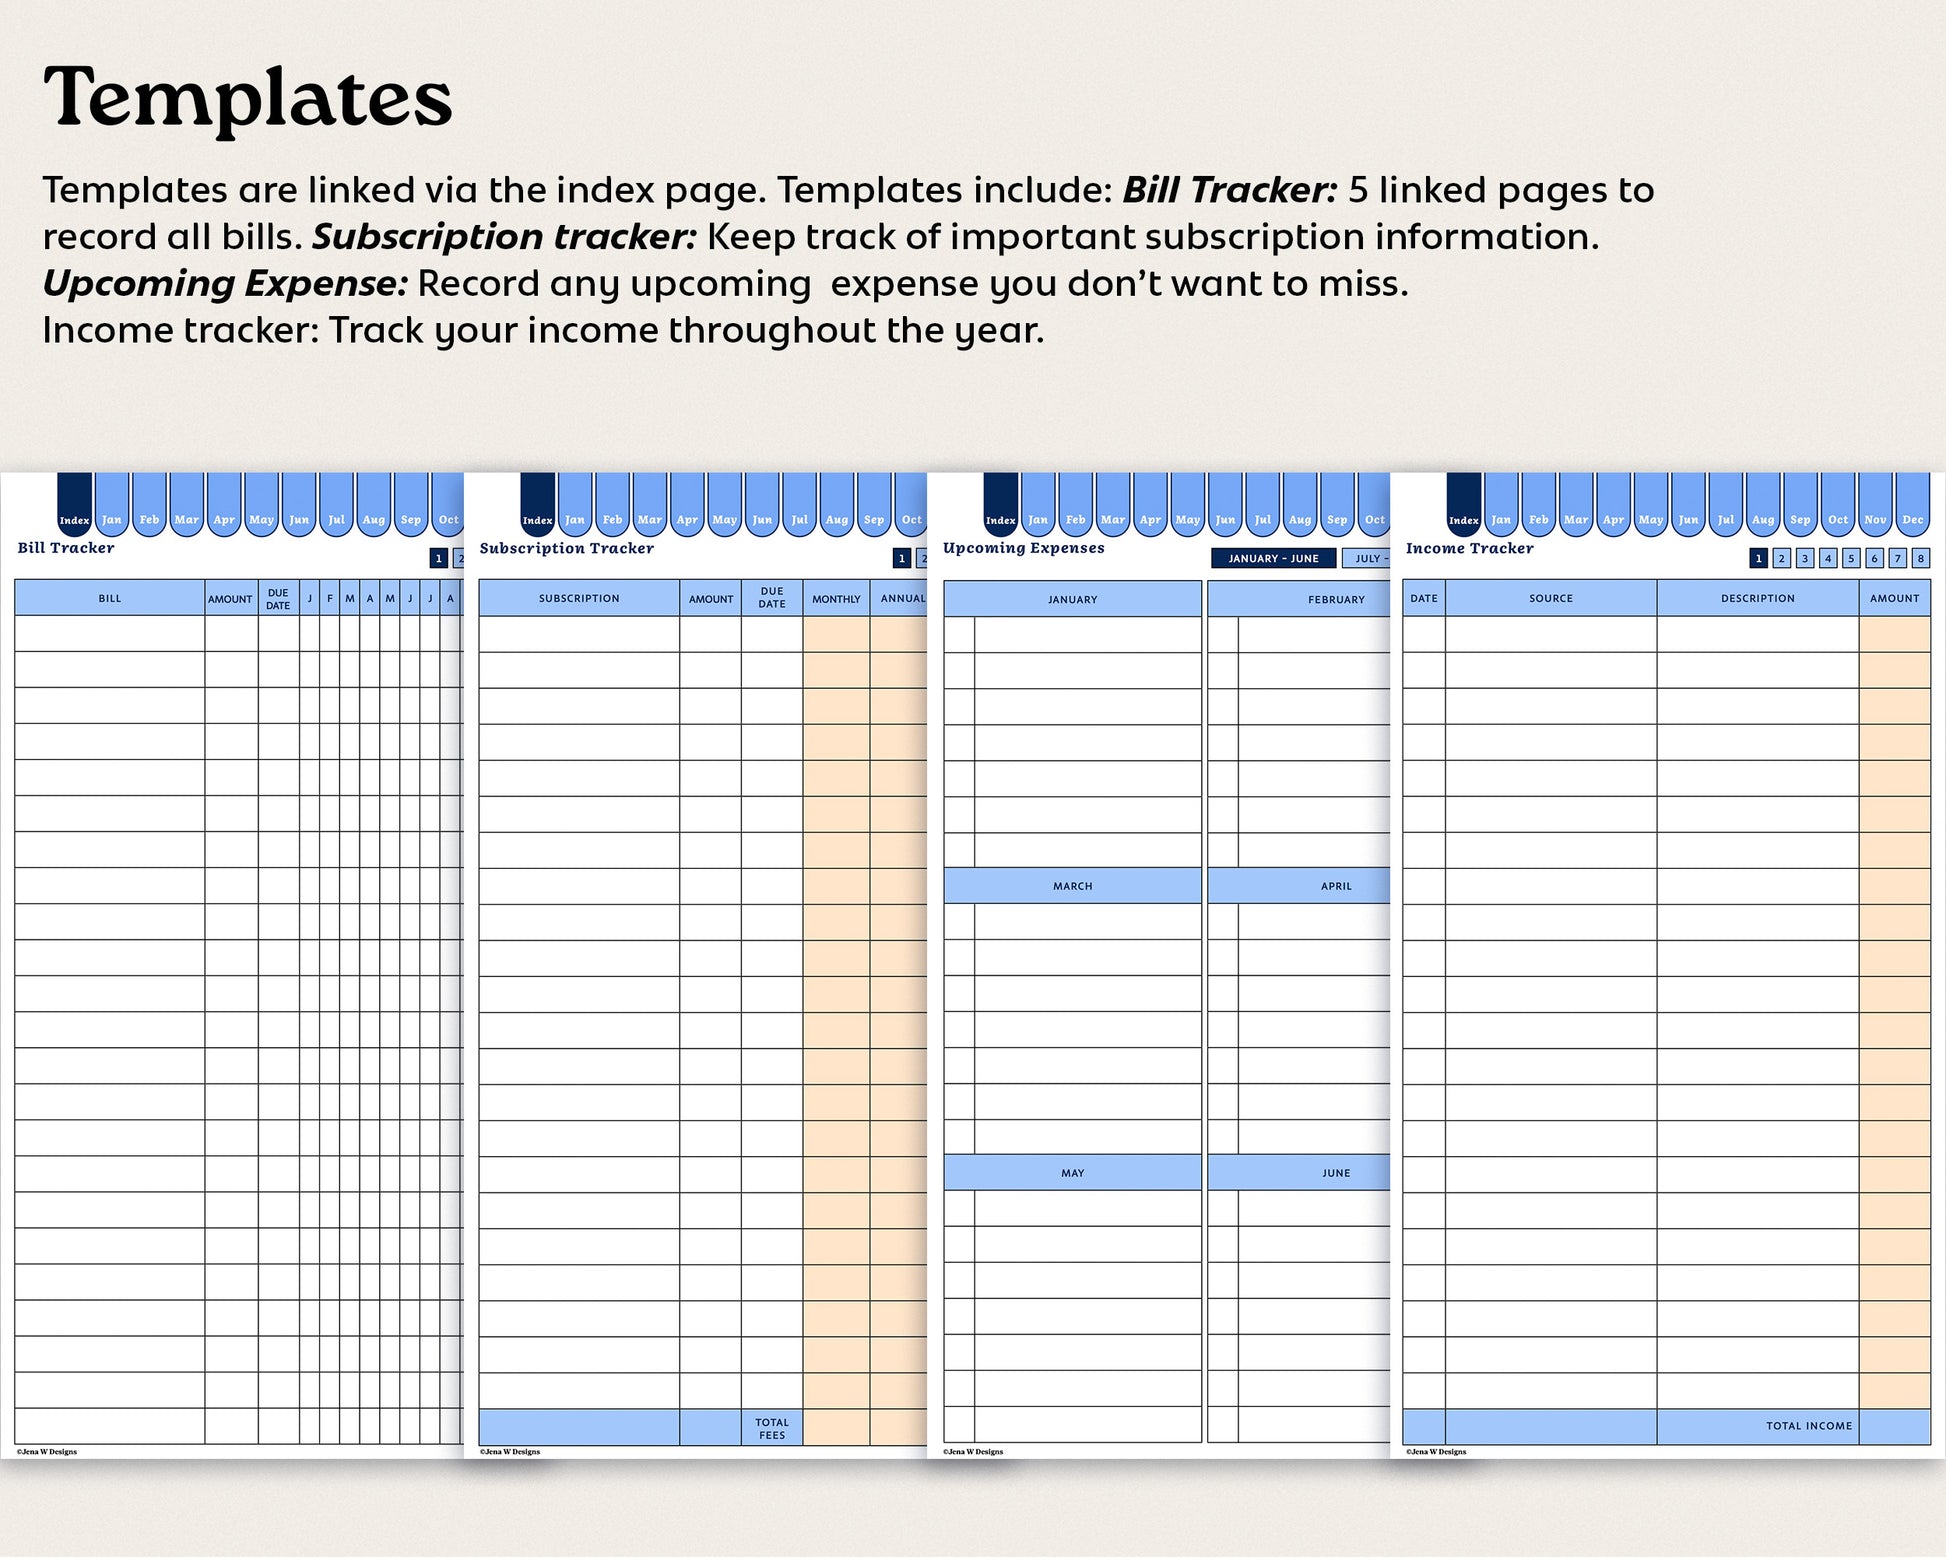Click the first line under MARCH header

coord(1087,921)
